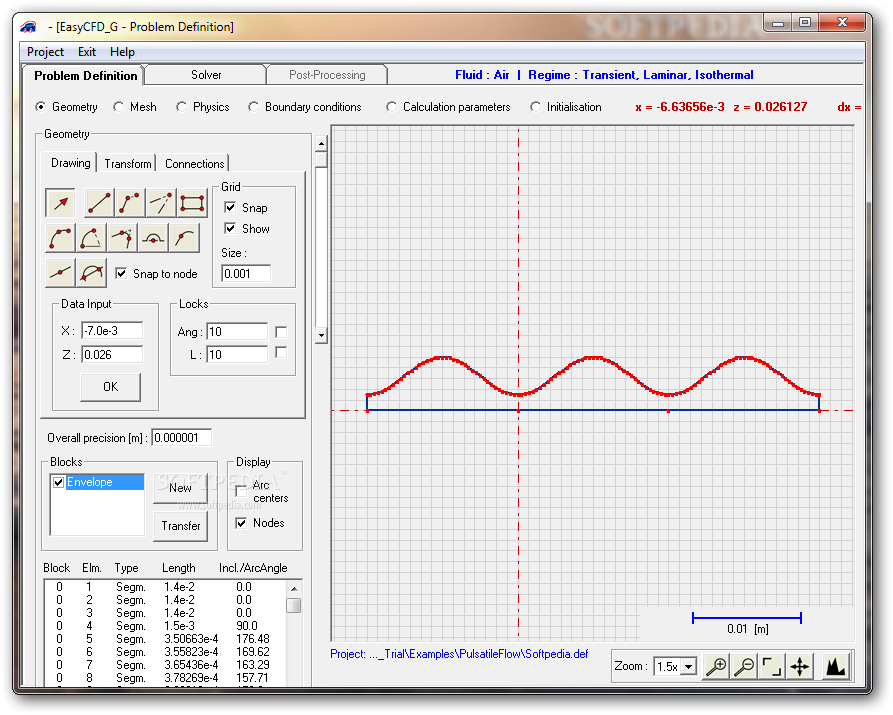The width and height of the screenshot is (893, 715).
Task: Select the semicircle bump on line tool
Action: (153, 238)
